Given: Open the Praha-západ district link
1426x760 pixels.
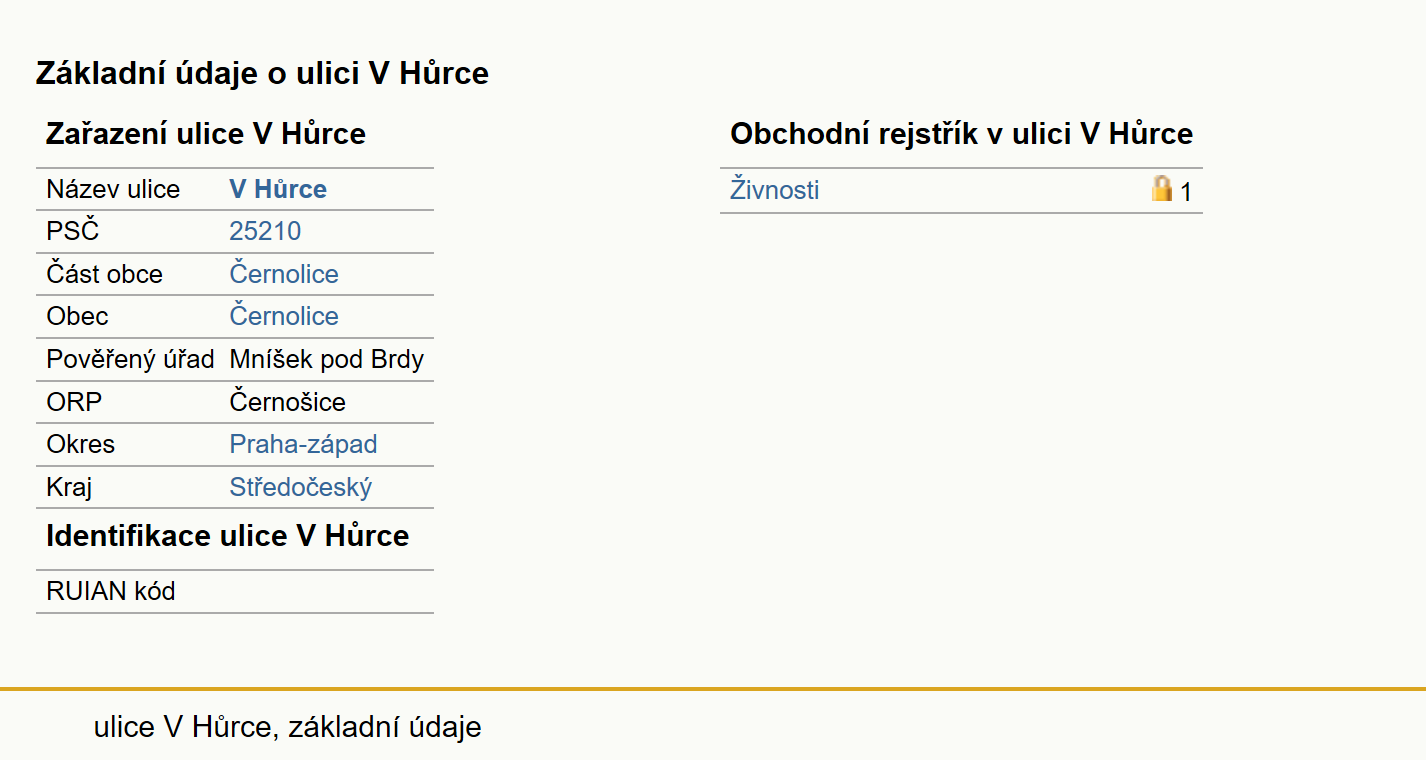Looking at the screenshot, I should click(303, 444).
